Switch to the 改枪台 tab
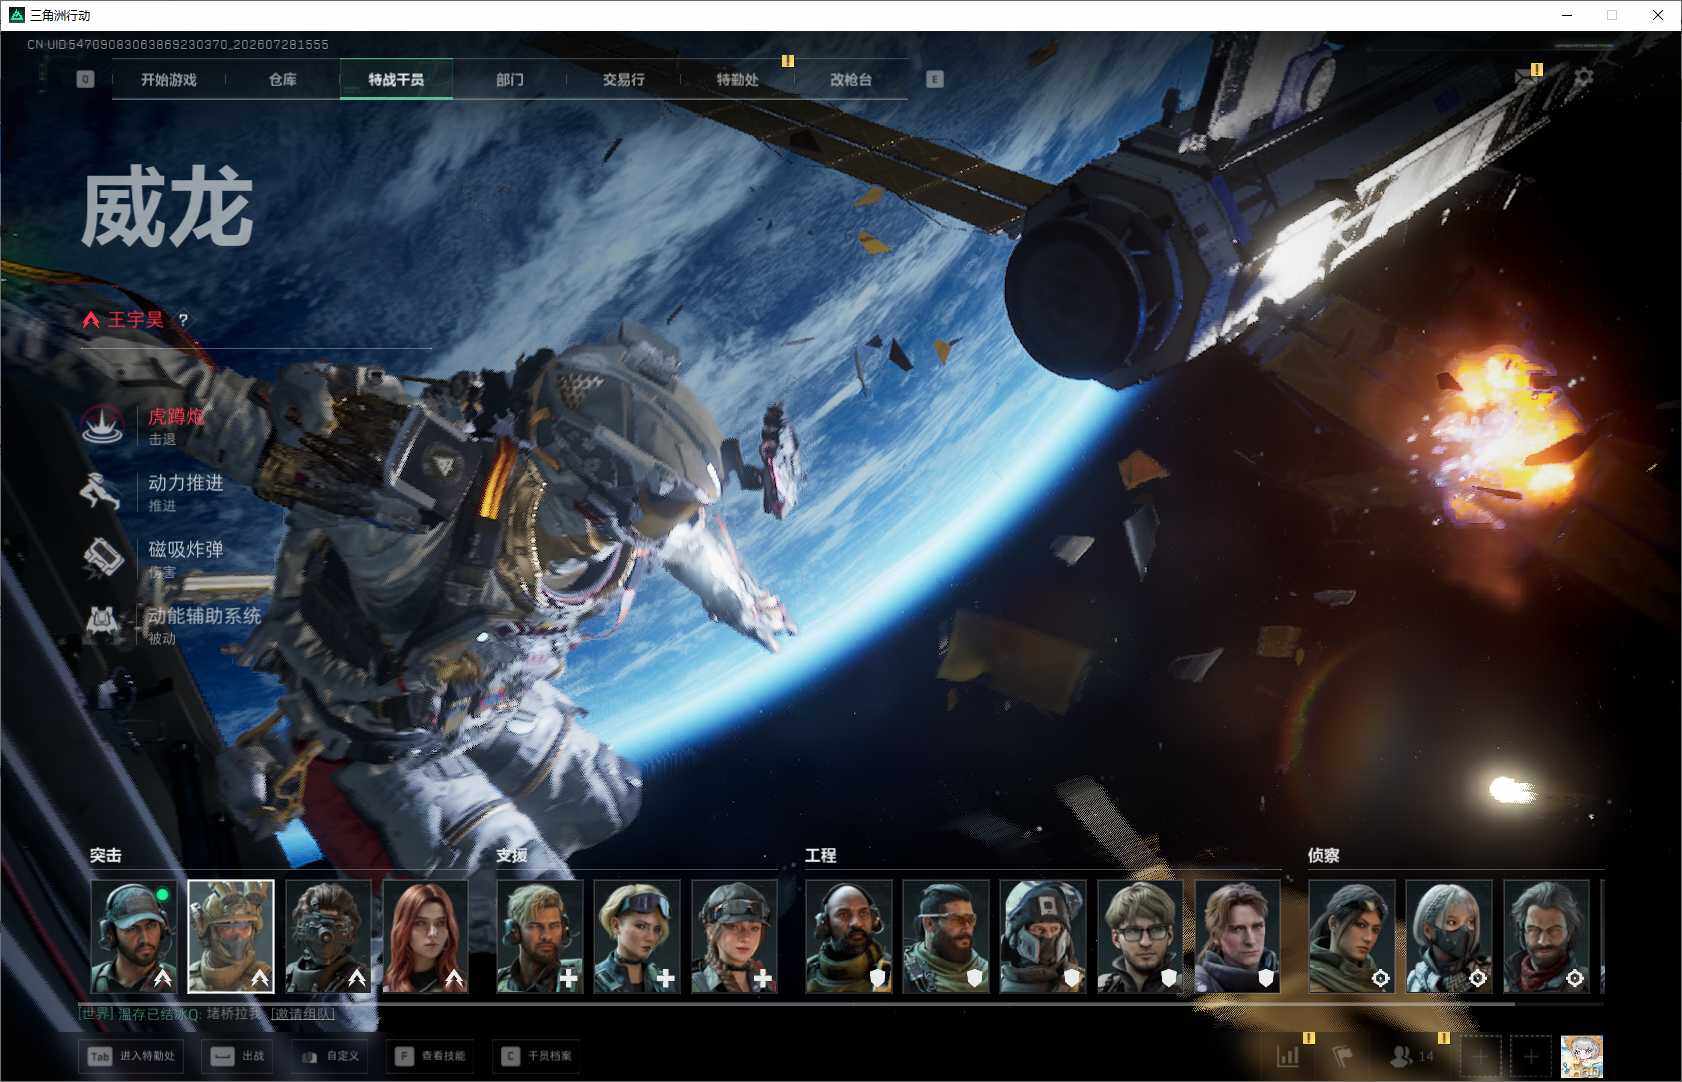The width and height of the screenshot is (1682, 1082). pos(851,80)
